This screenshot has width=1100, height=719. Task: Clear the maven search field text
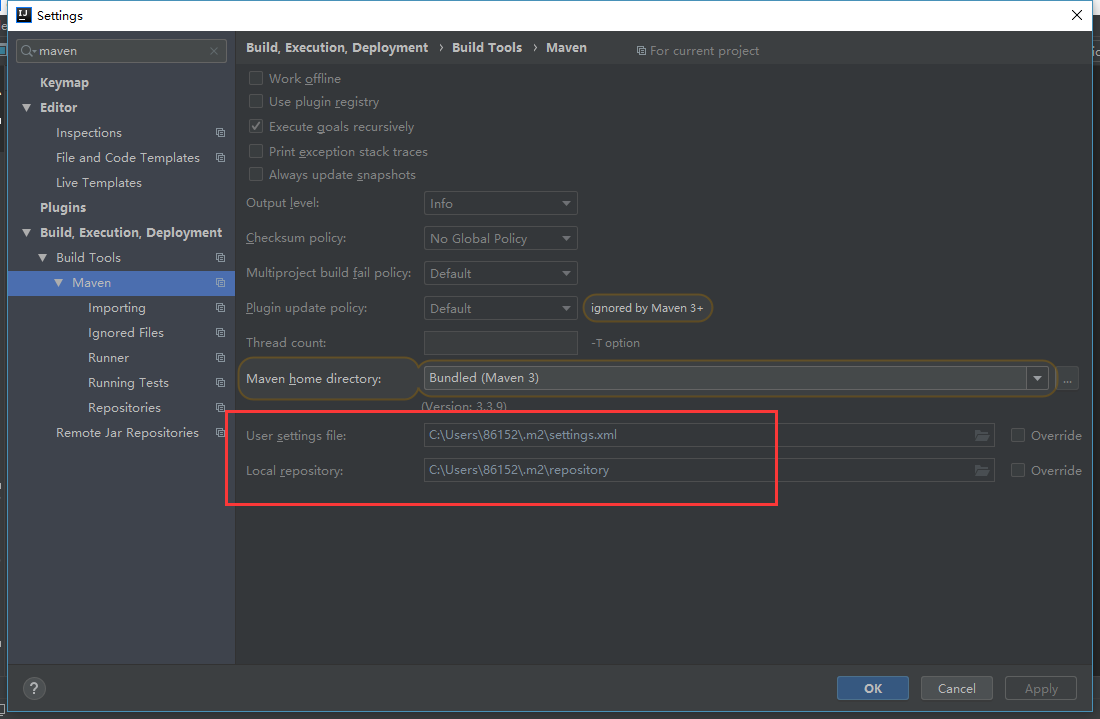pos(214,51)
